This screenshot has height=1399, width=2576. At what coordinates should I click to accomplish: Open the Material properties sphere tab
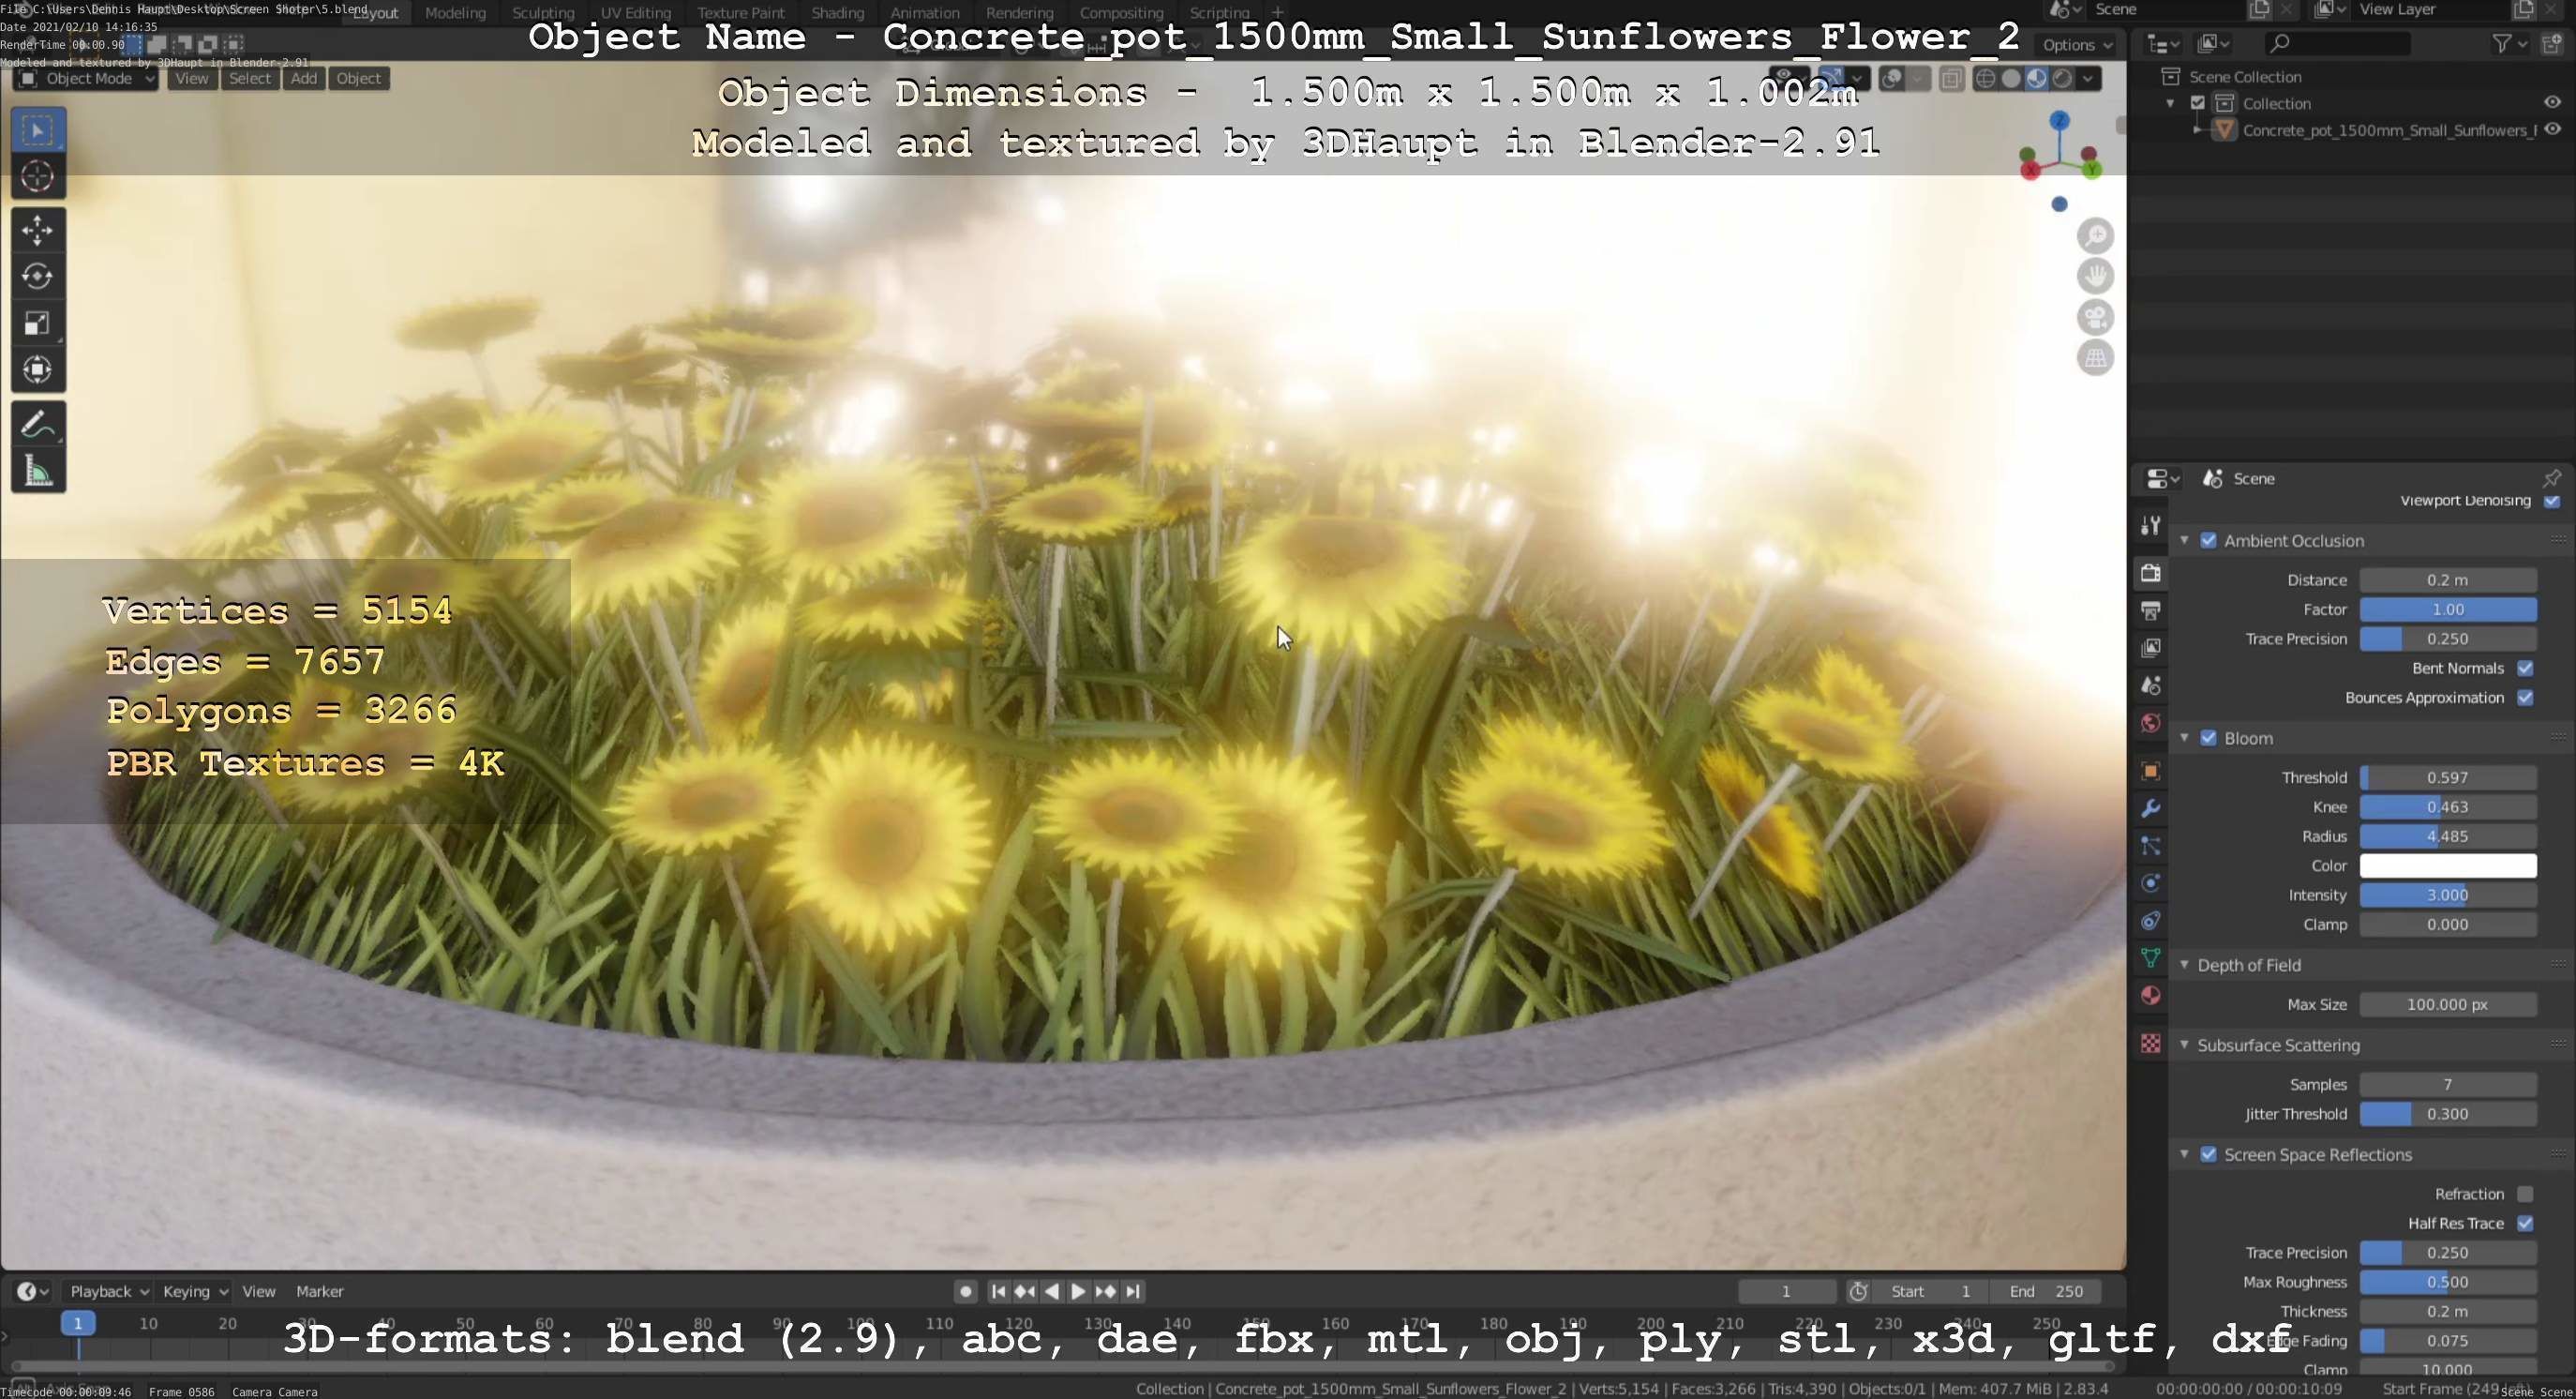click(x=2150, y=996)
